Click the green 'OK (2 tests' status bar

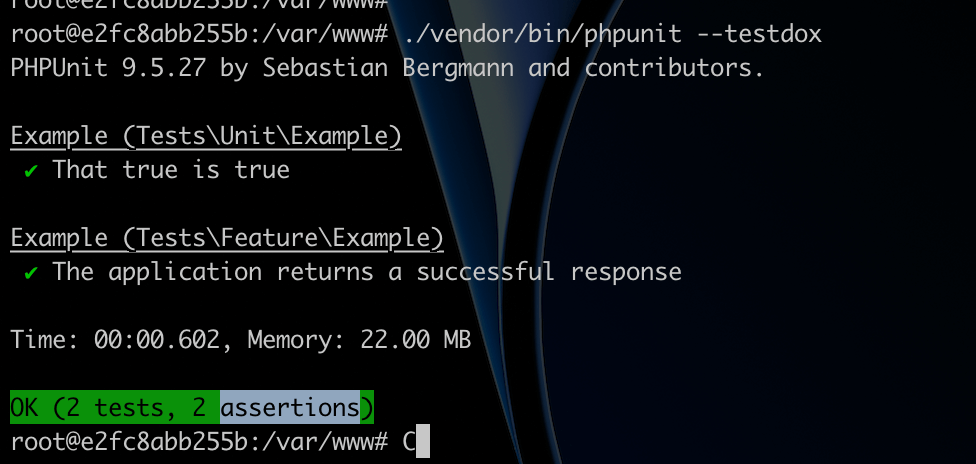tap(192, 408)
